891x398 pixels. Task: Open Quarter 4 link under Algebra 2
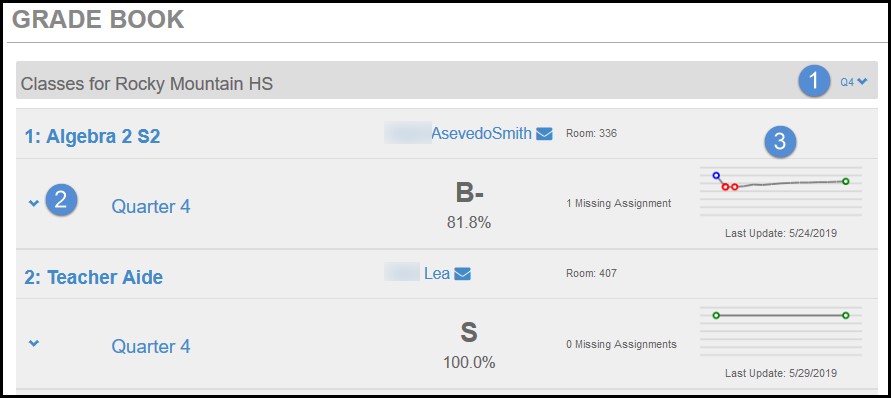coord(151,206)
